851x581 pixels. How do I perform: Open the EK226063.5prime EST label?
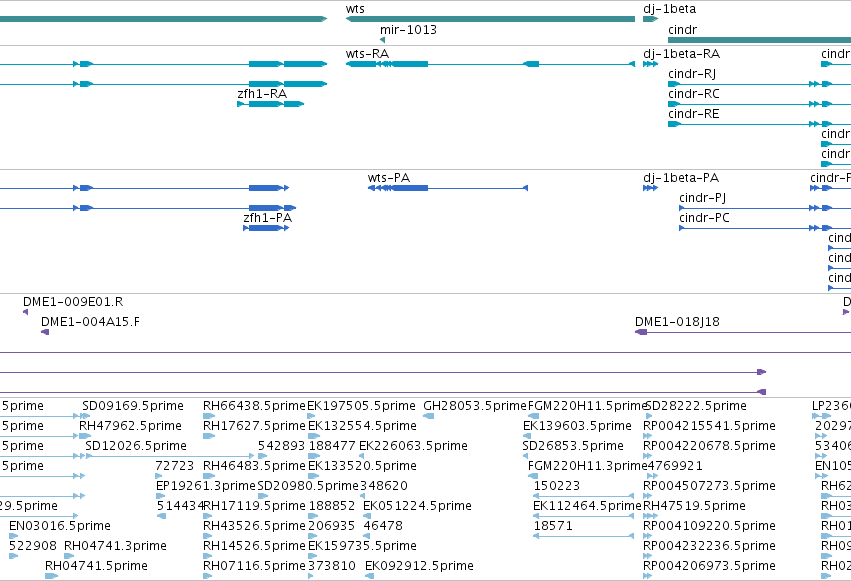click(413, 446)
